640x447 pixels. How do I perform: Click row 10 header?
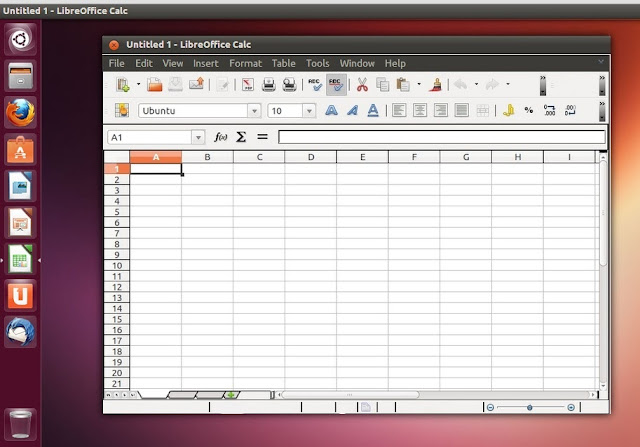point(117,265)
